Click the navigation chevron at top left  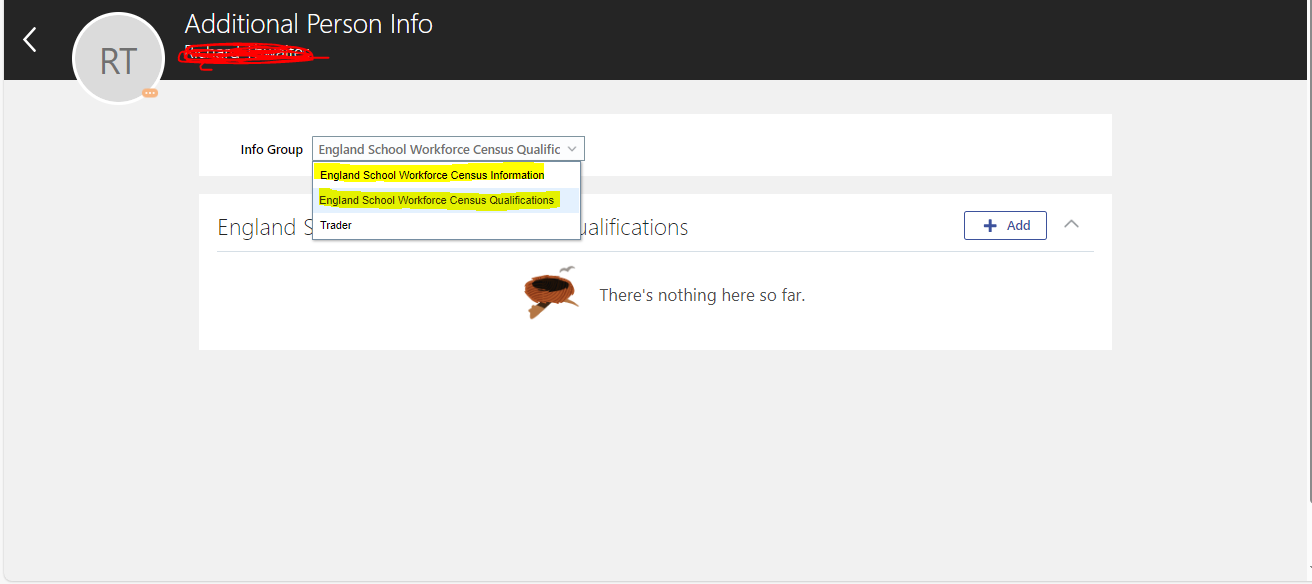(27, 39)
